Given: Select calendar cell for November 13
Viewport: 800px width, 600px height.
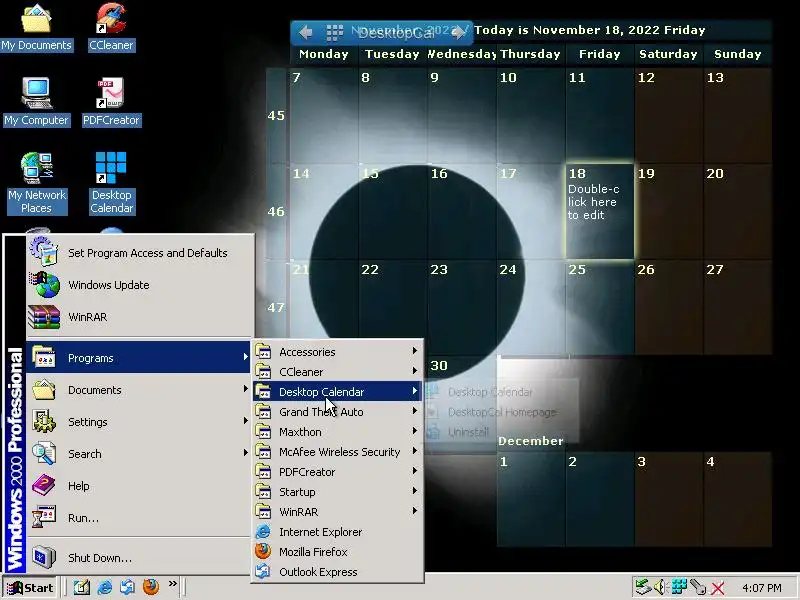Looking at the screenshot, I should coord(738,115).
